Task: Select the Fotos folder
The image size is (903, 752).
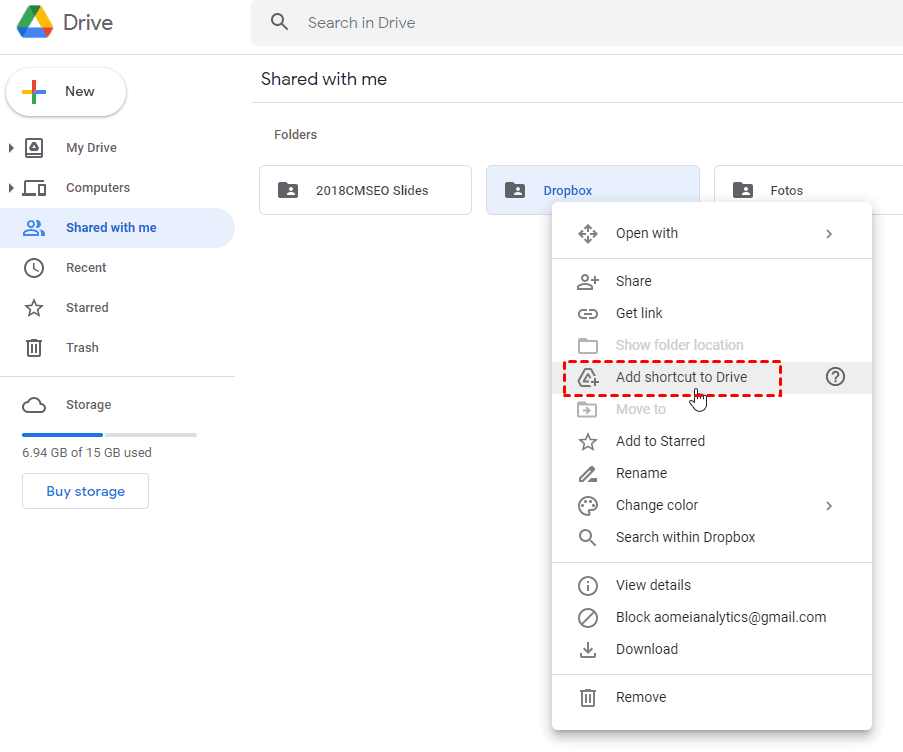Action: coord(786,189)
